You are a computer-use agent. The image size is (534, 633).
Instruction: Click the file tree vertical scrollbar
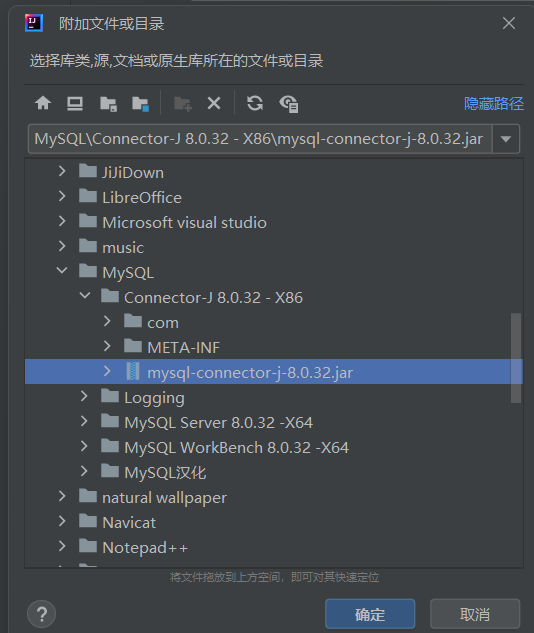click(516, 358)
